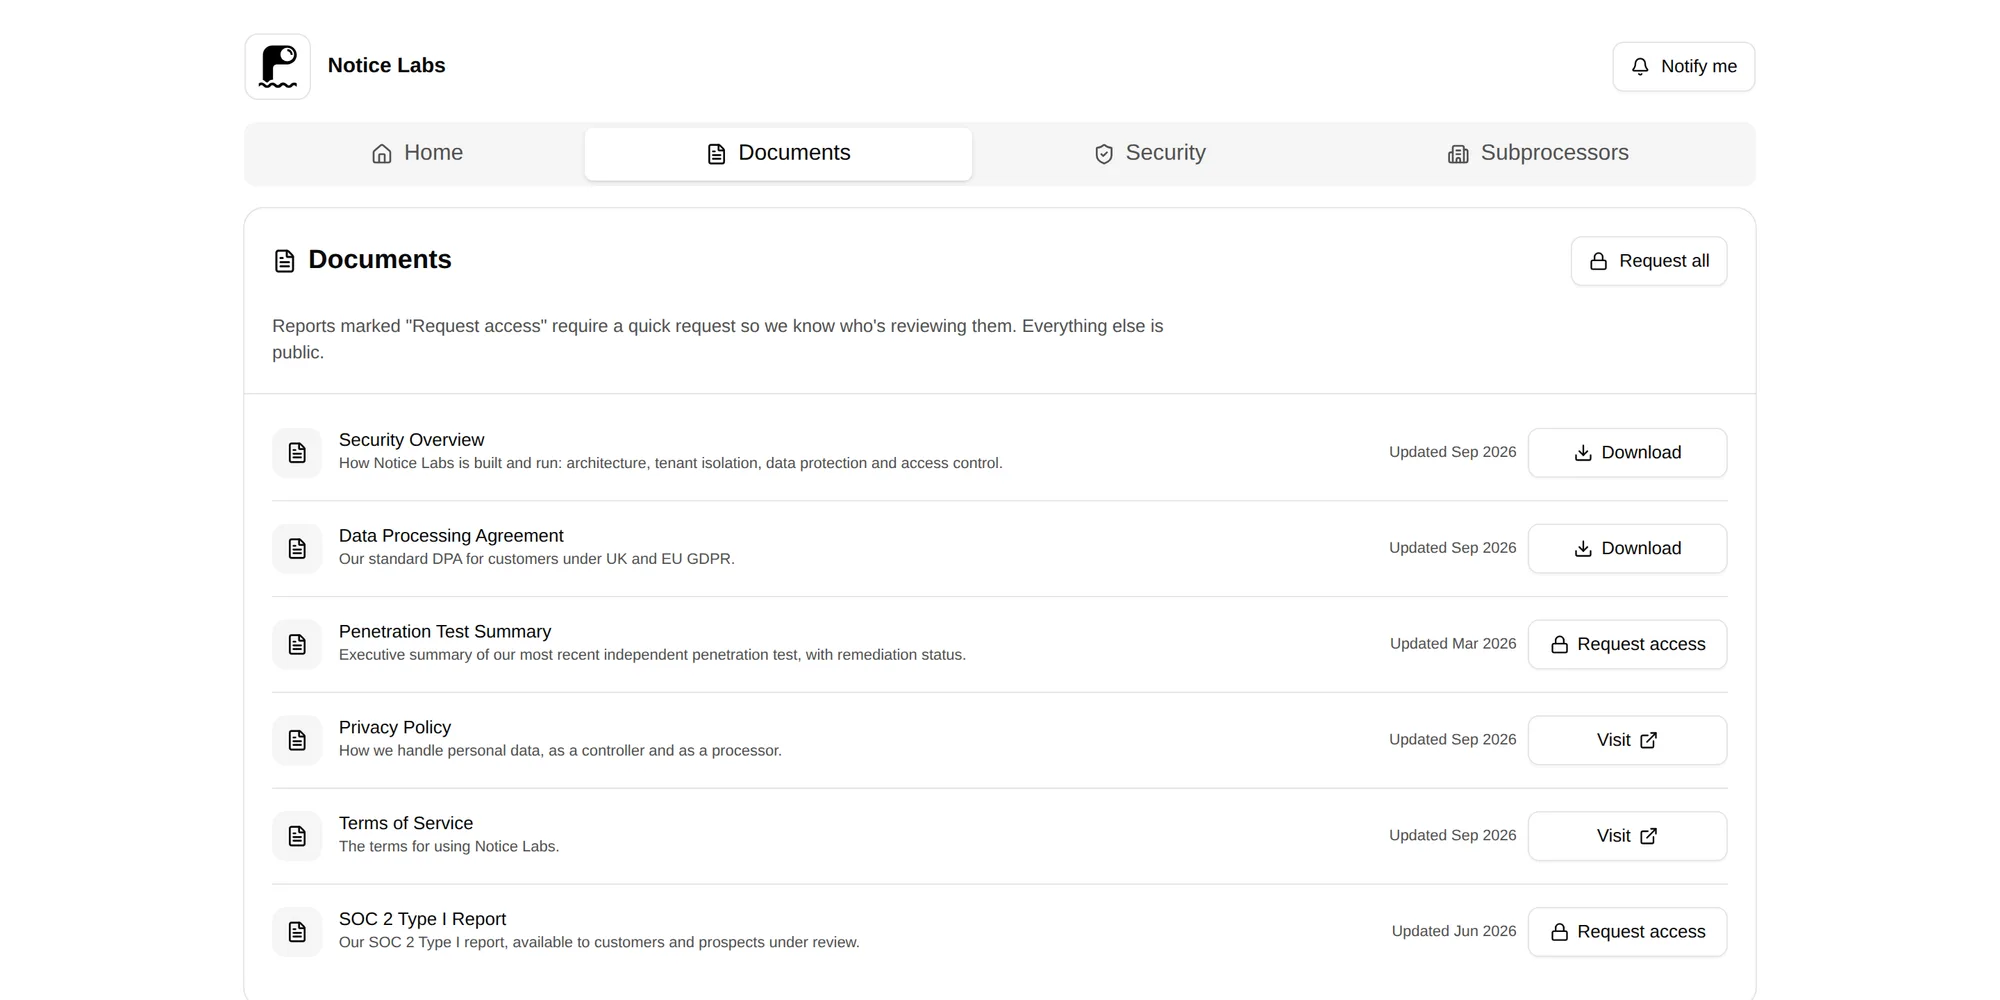Request access to SOC 2 Type I Report
The height and width of the screenshot is (1000, 2000).
point(1627,932)
